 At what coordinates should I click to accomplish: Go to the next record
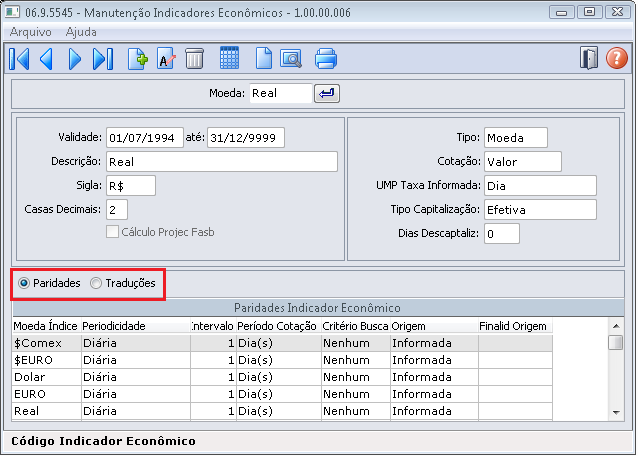point(74,59)
